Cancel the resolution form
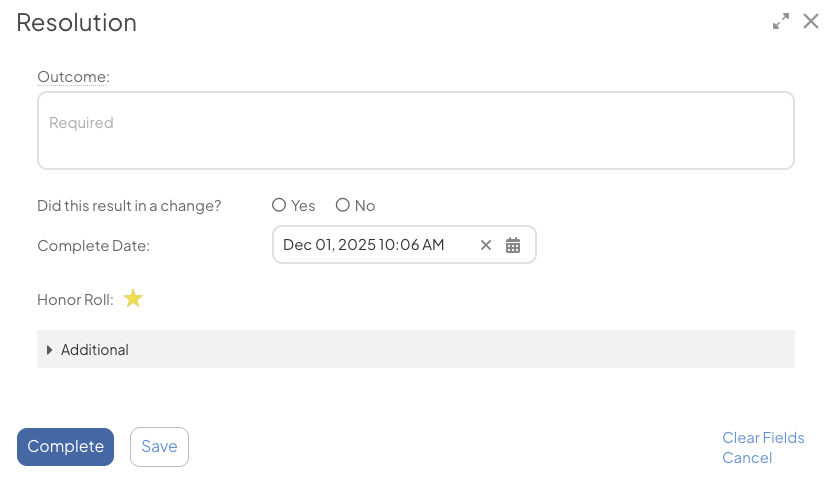 (747, 458)
